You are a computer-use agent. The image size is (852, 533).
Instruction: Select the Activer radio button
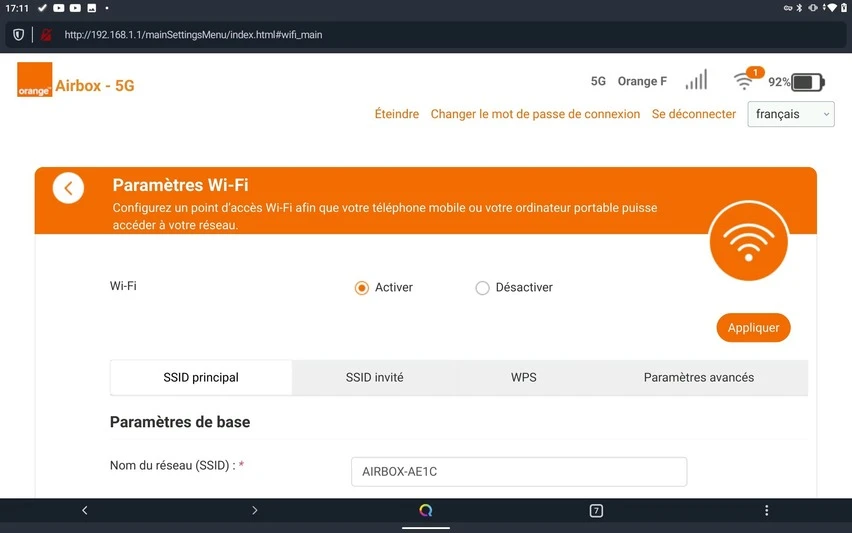[361, 288]
